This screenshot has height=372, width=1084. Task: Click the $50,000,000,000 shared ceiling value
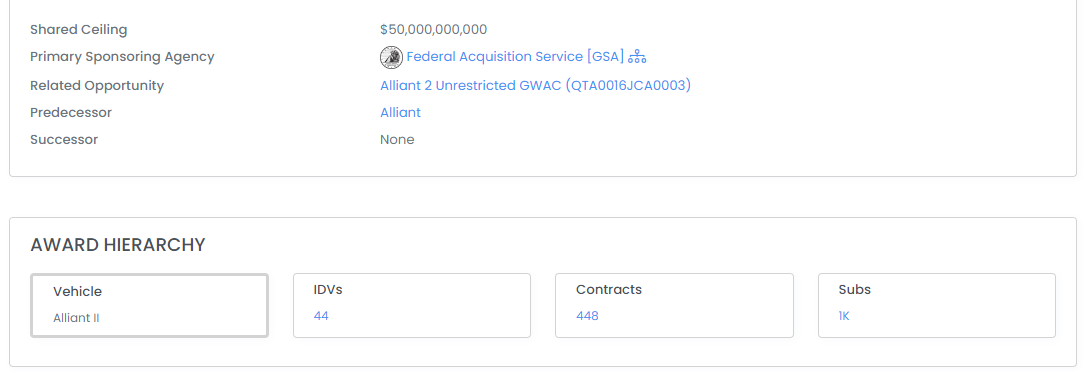click(x=433, y=30)
